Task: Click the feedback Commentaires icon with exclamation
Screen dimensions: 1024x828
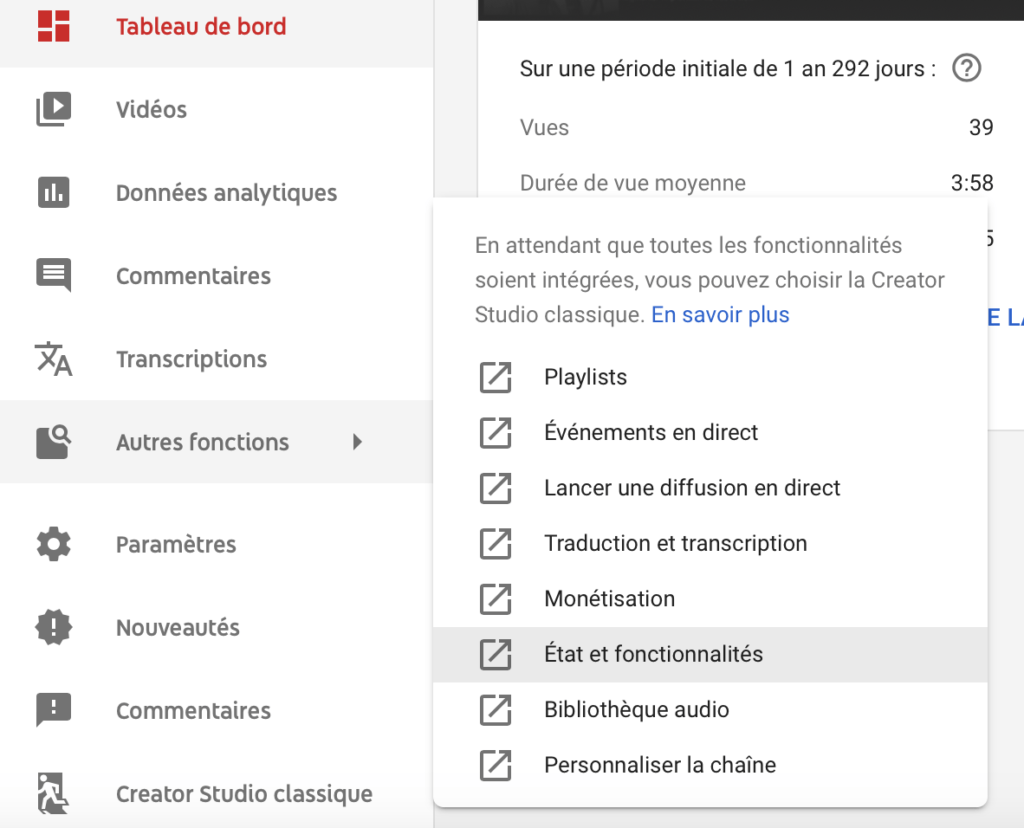Action: [x=54, y=710]
